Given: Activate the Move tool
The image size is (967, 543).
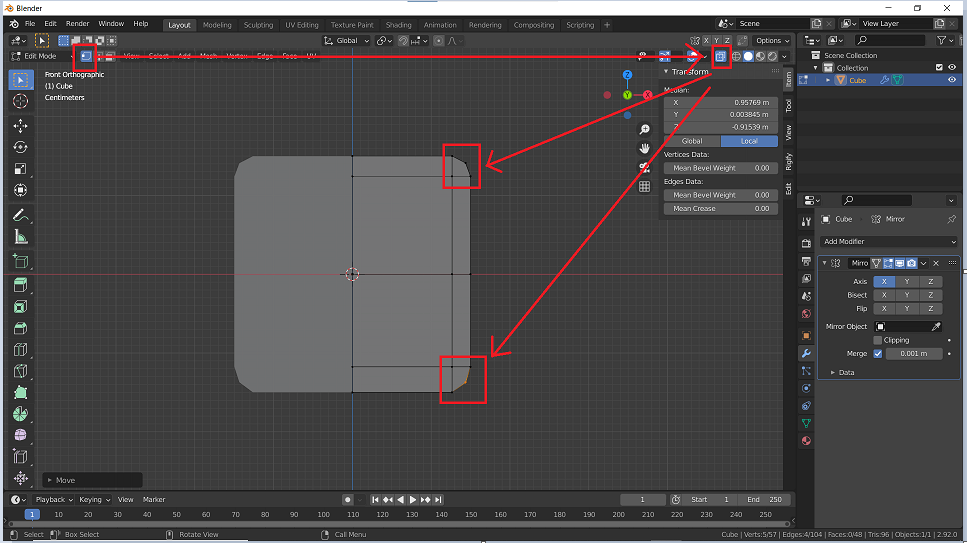Looking at the screenshot, I should [20, 126].
